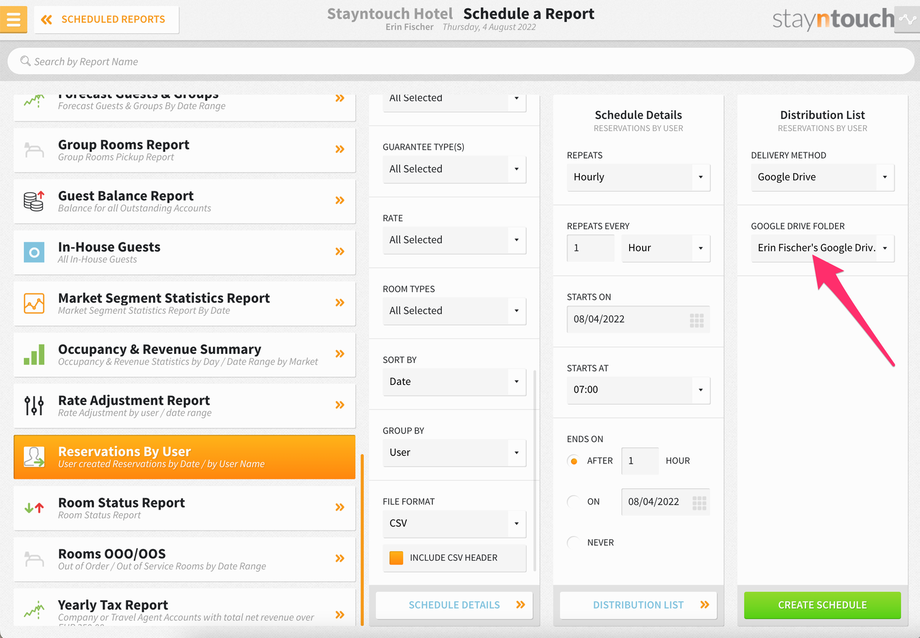920x638 pixels.
Task: Click the report parameters panel scrollbar
Action: pos(535,470)
